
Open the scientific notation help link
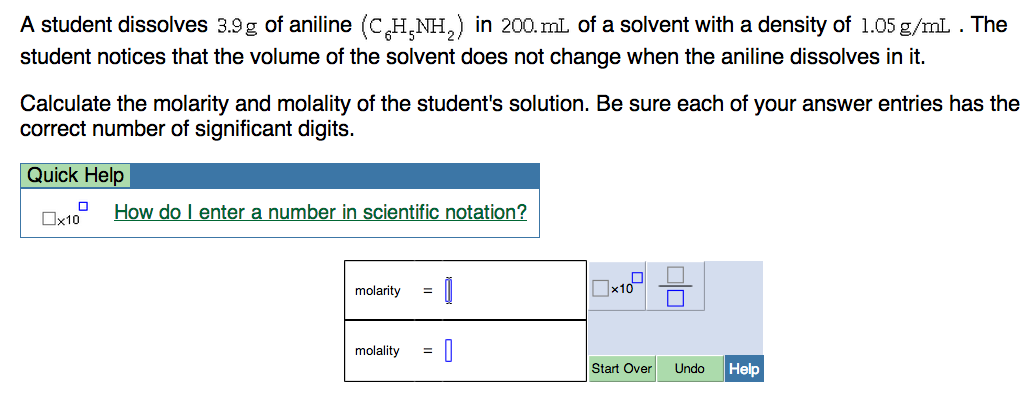click(320, 212)
